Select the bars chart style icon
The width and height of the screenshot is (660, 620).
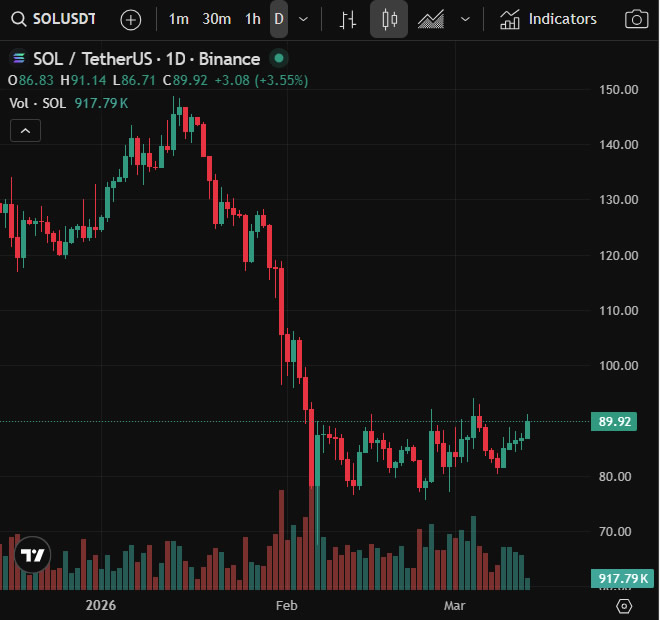(x=348, y=19)
